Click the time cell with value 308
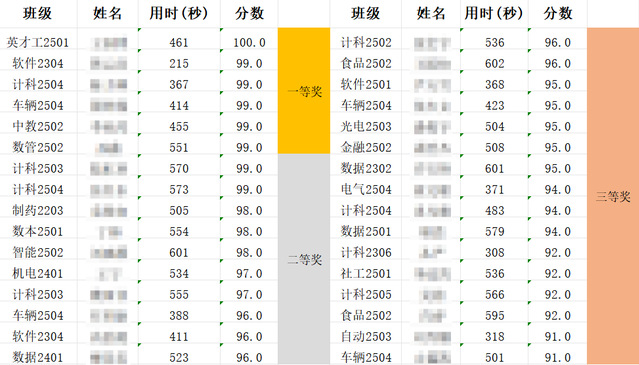 click(x=494, y=253)
